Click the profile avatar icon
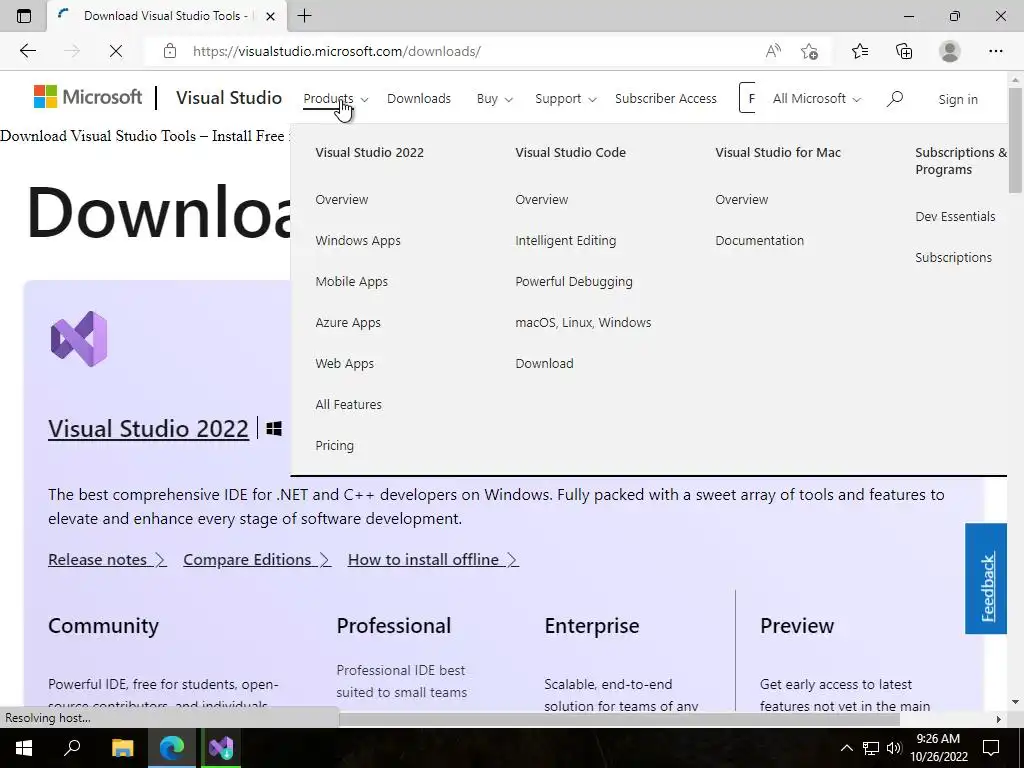This screenshot has height=768, width=1024. [950, 51]
